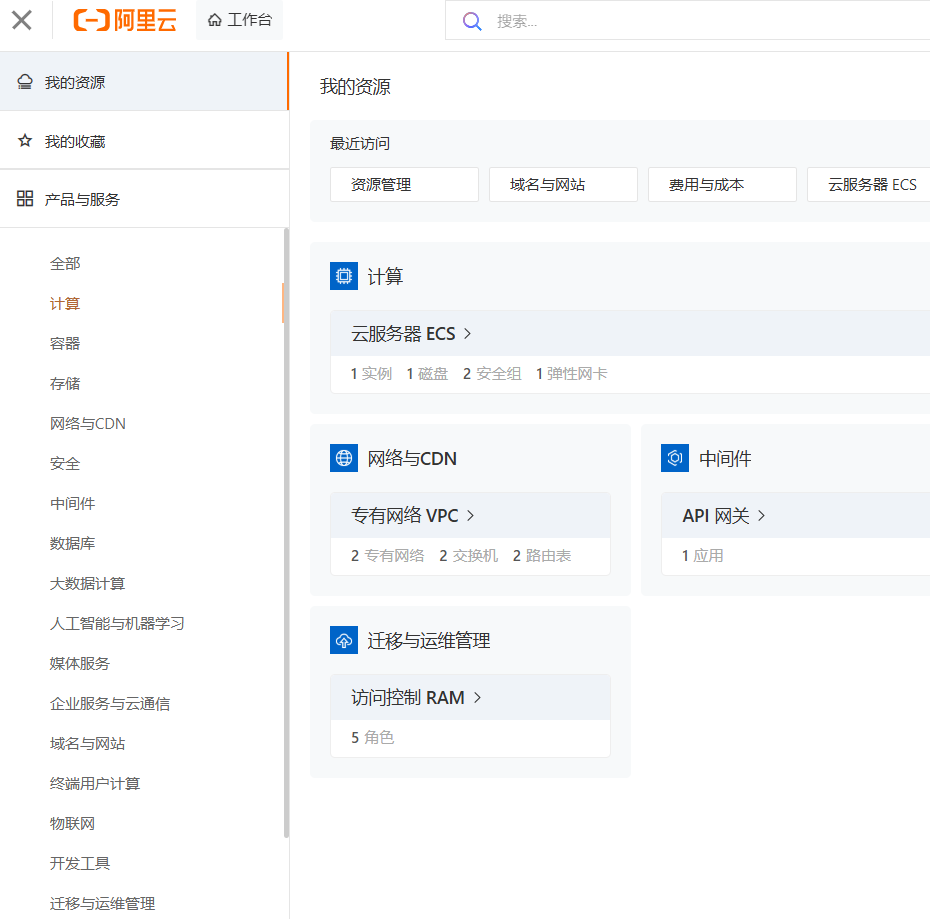Open recently visited 费用与成本
This screenshot has height=919, width=930.
(722, 185)
